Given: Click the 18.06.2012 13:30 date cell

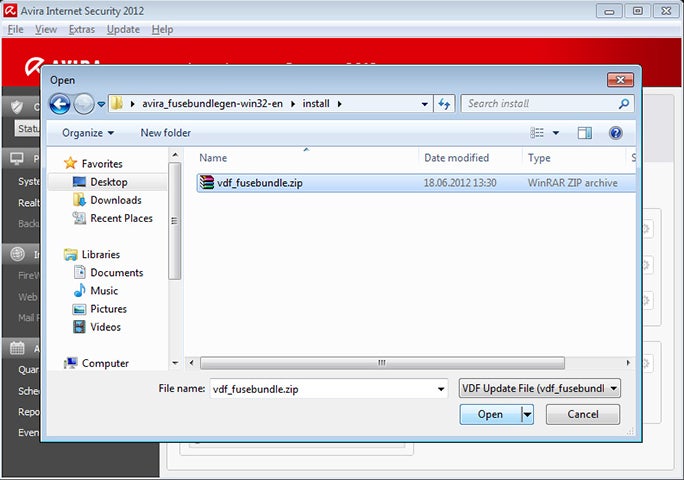Looking at the screenshot, I should click(460, 183).
